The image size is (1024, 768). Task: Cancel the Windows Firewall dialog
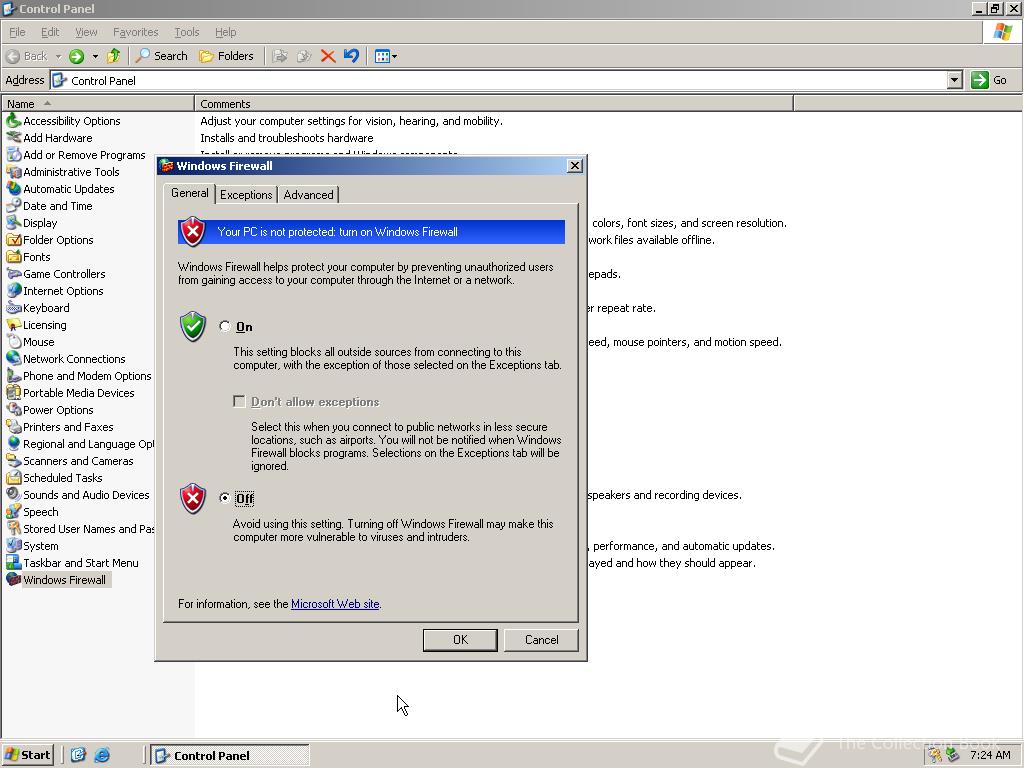click(541, 640)
